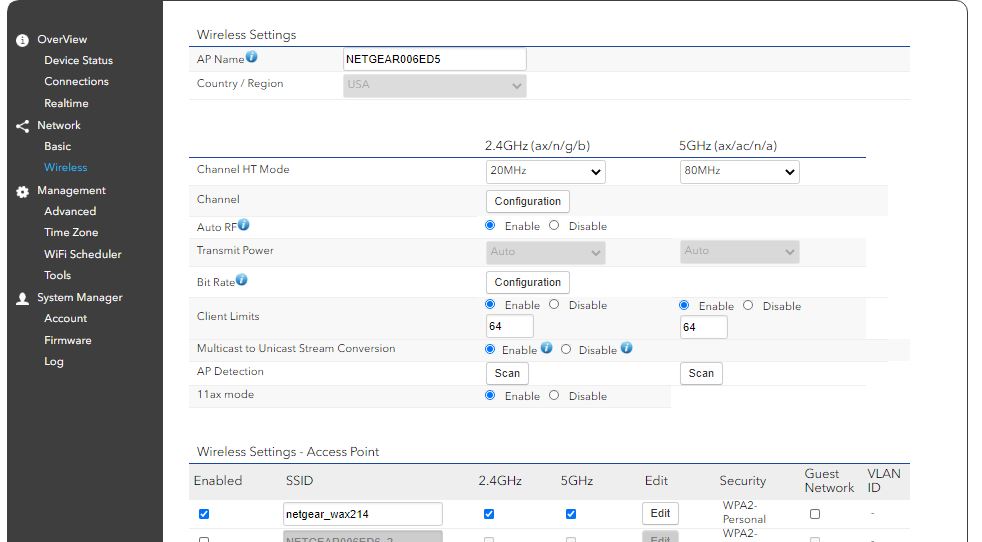Open Connections in sidebar
The height and width of the screenshot is (542, 982).
[x=76, y=81]
